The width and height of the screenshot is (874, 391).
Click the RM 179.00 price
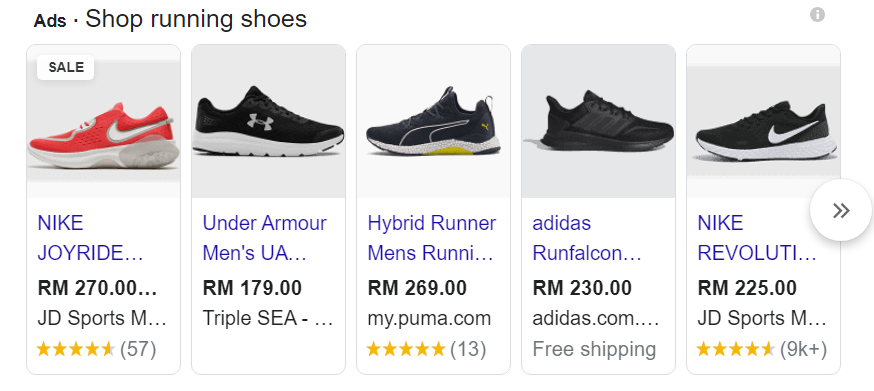click(252, 288)
